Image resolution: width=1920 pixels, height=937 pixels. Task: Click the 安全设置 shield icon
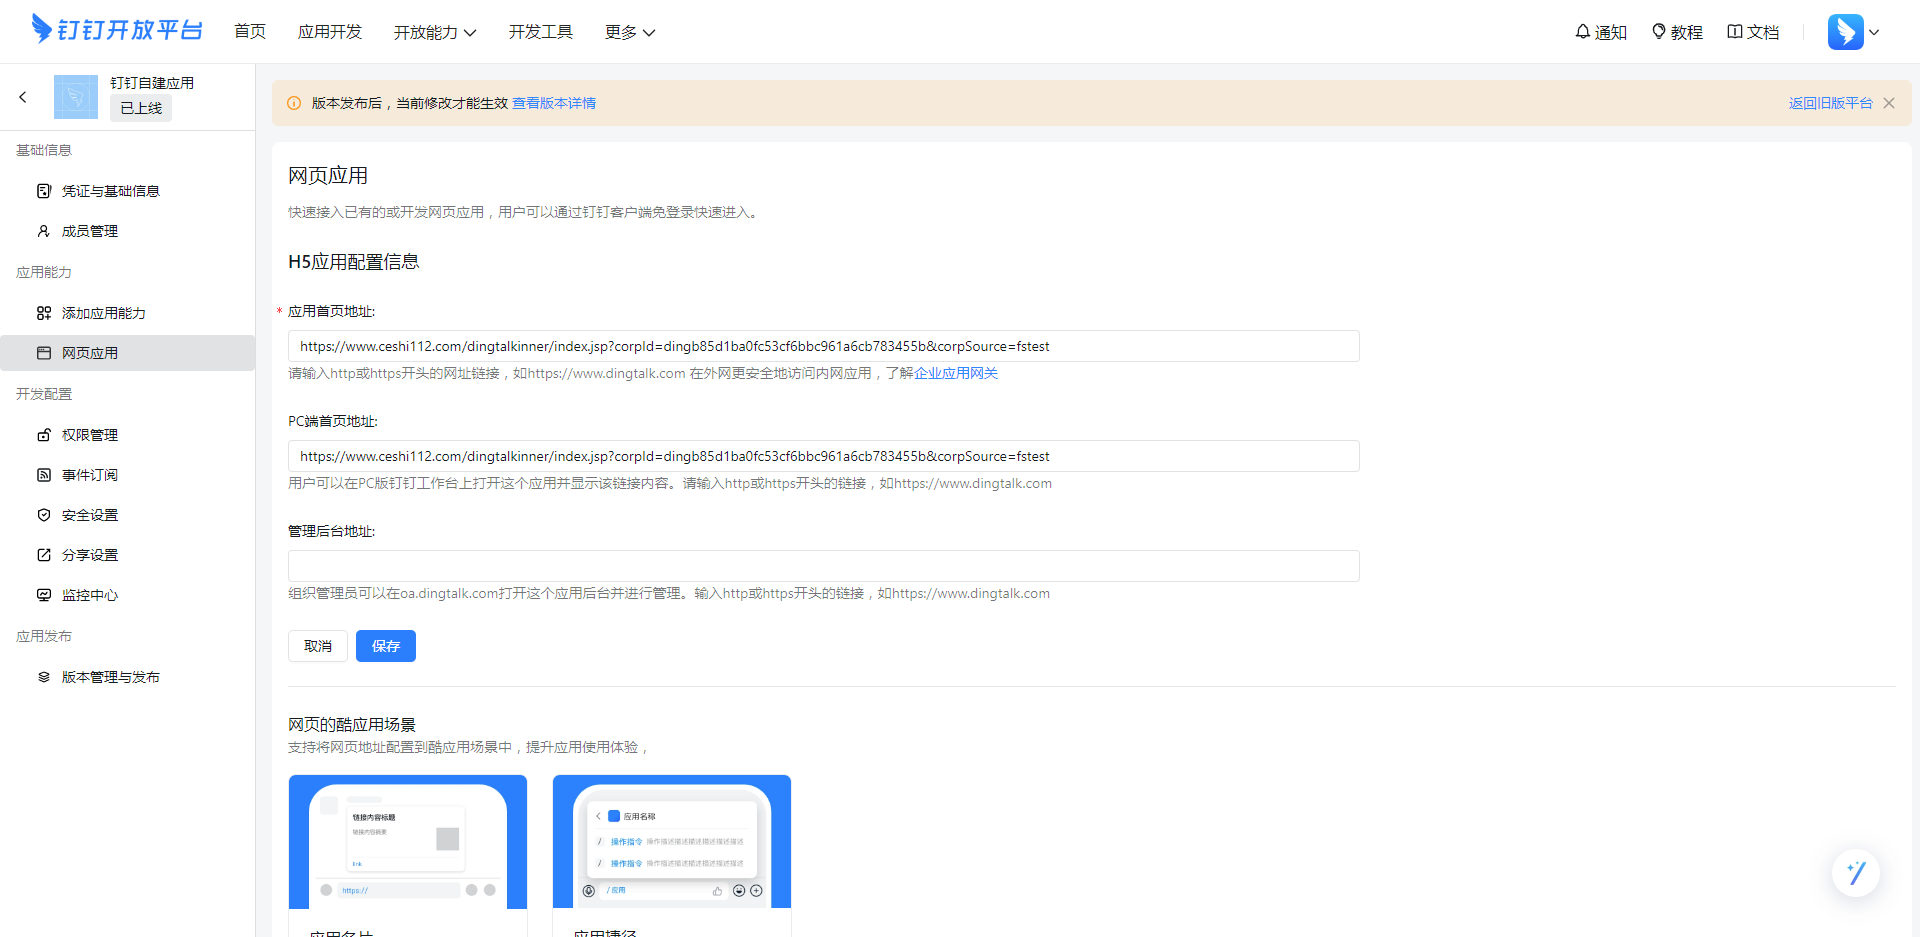[44, 515]
